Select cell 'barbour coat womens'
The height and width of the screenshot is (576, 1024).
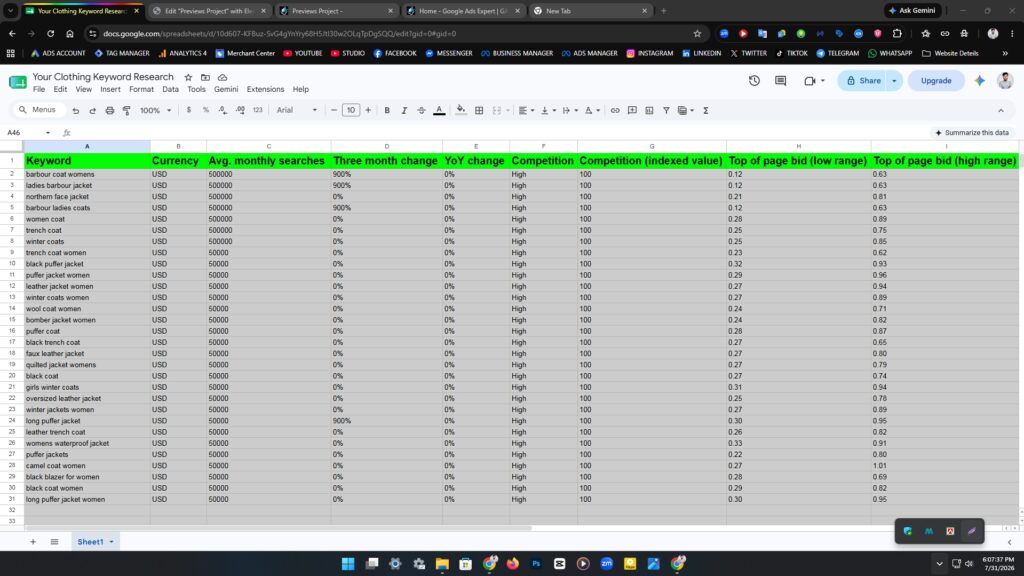[87, 174]
